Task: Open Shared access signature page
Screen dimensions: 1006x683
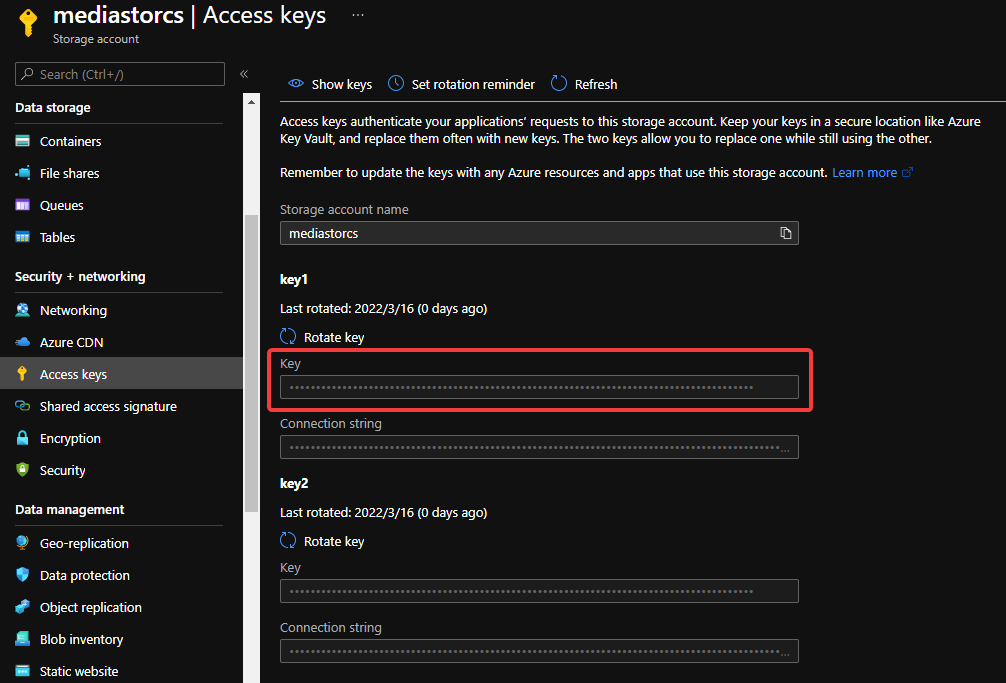Action: pos(108,406)
